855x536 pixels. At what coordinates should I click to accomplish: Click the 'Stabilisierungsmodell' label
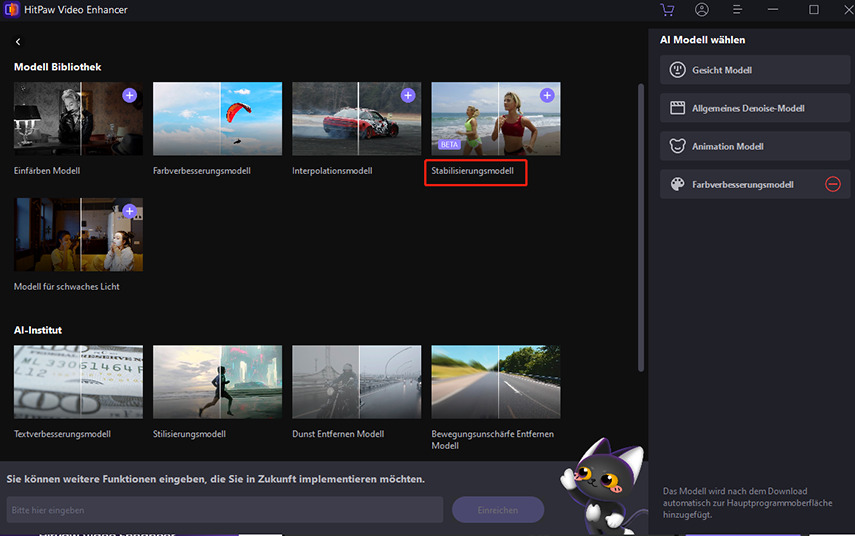pos(472,171)
